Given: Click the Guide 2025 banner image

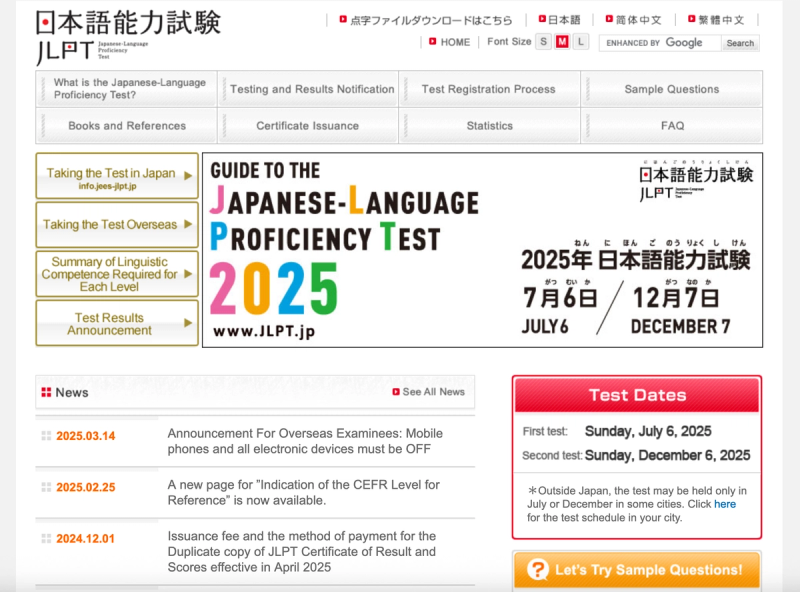Looking at the screenshot, I should [482, 250].
